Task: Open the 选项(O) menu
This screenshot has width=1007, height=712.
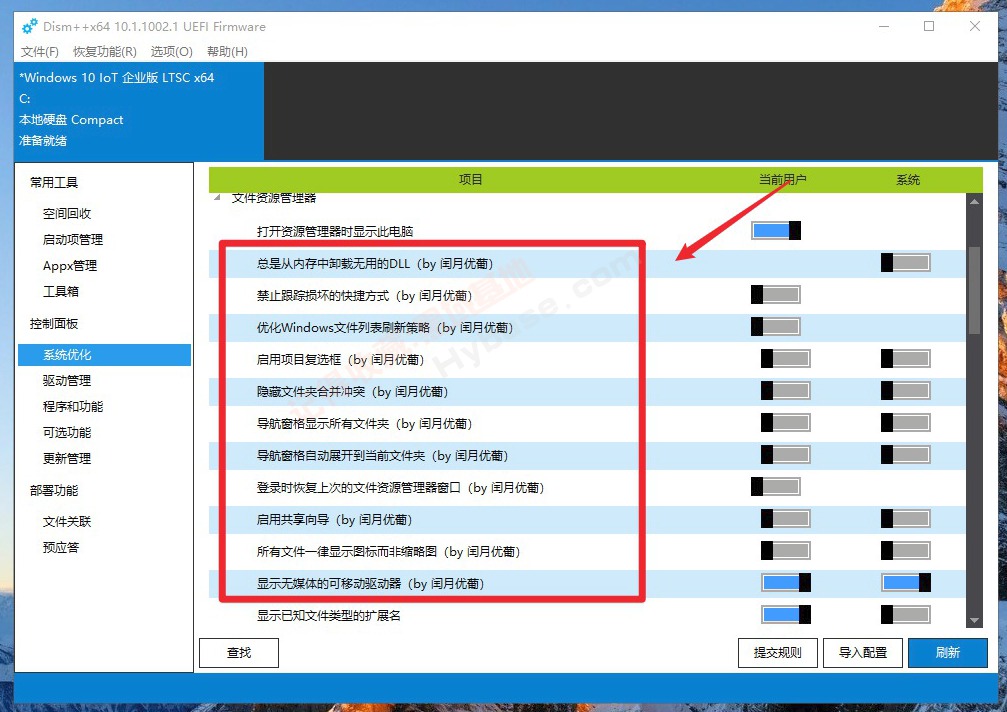Action: tap(171, 51)
